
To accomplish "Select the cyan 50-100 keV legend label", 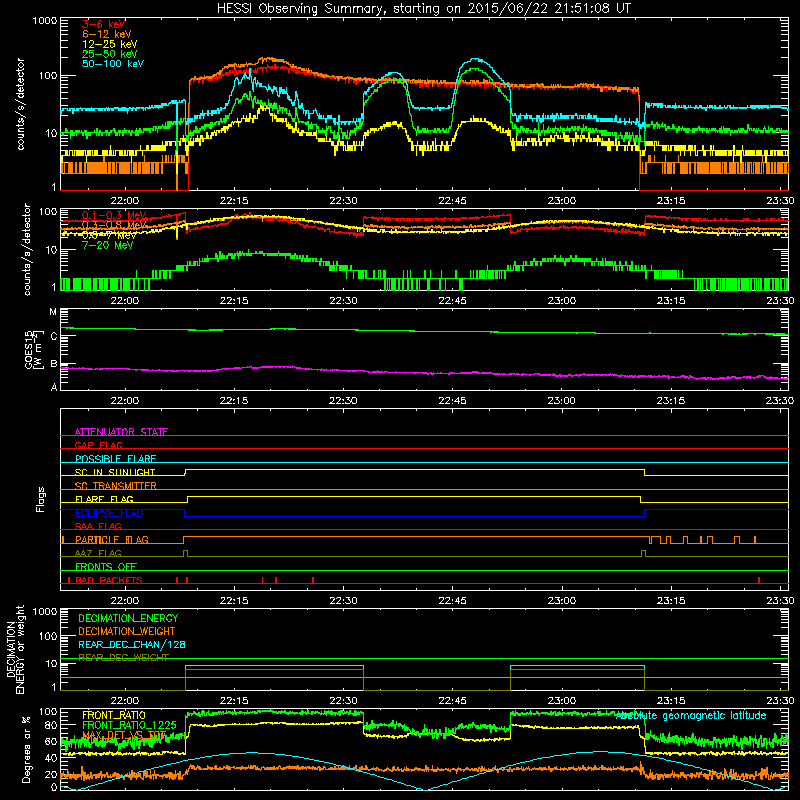I will (x=113, y=63).
